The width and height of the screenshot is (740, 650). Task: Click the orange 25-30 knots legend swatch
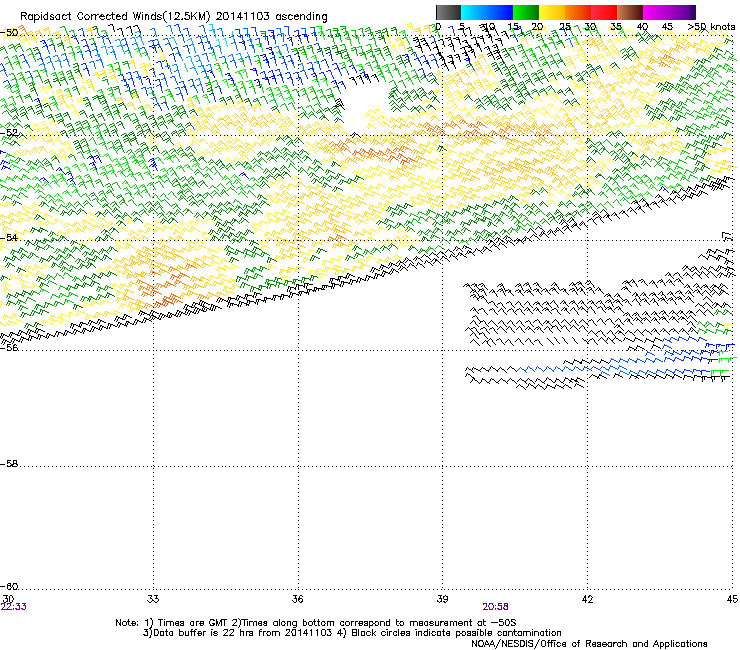pos(578,12)
